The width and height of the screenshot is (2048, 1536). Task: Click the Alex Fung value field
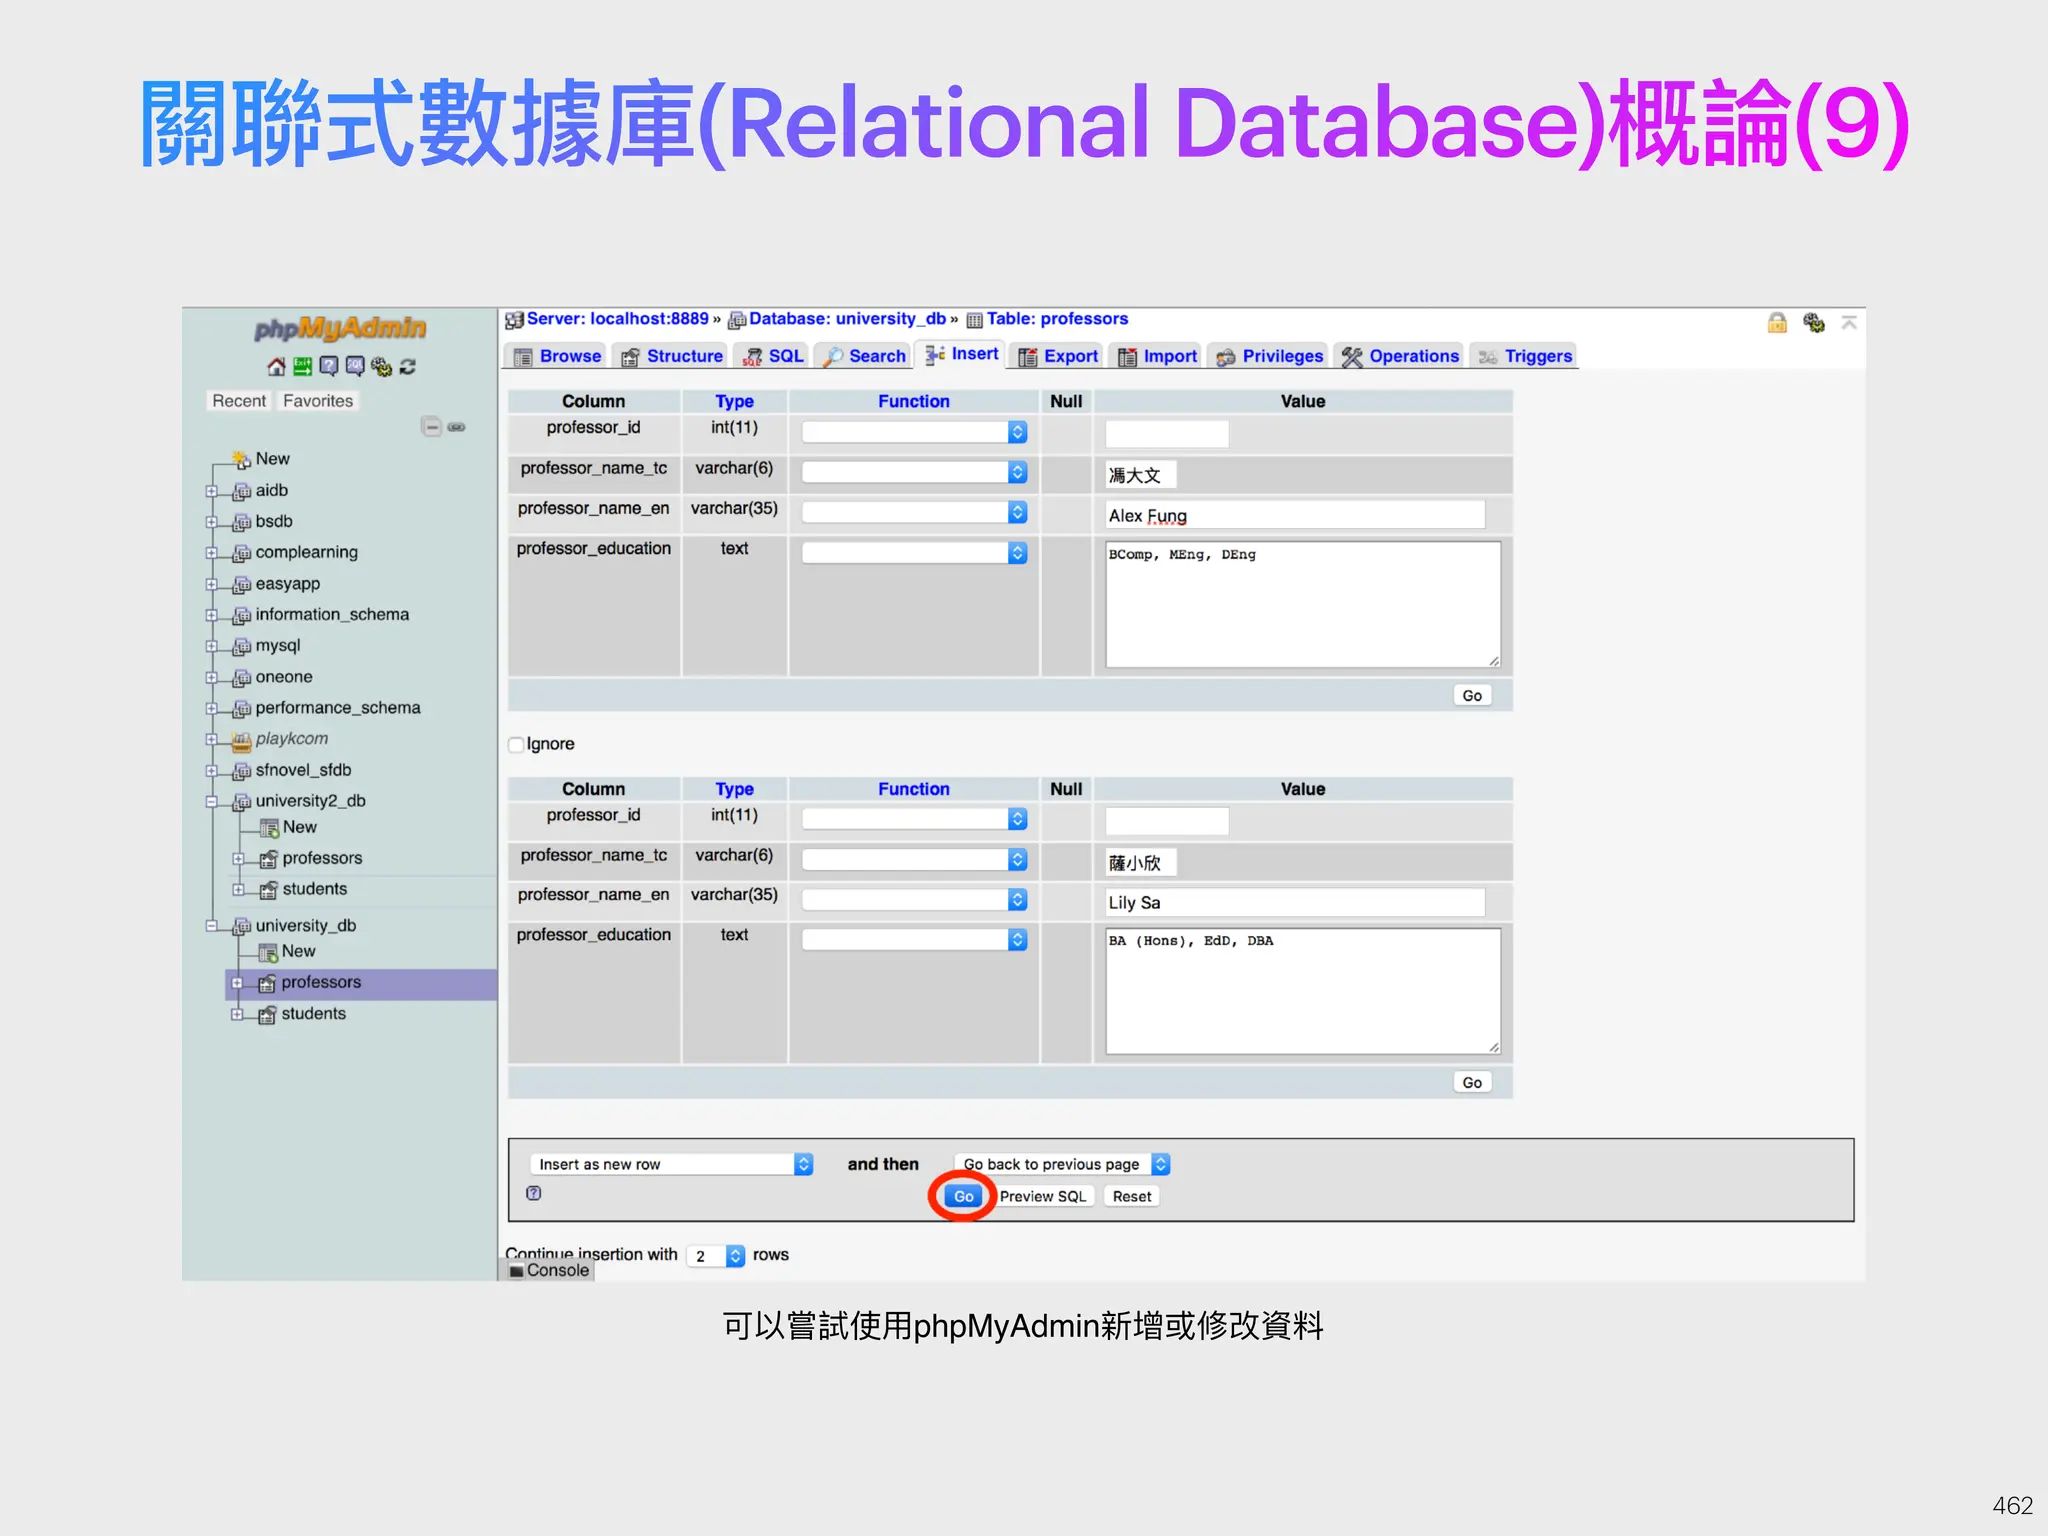tap(1294, 516)
